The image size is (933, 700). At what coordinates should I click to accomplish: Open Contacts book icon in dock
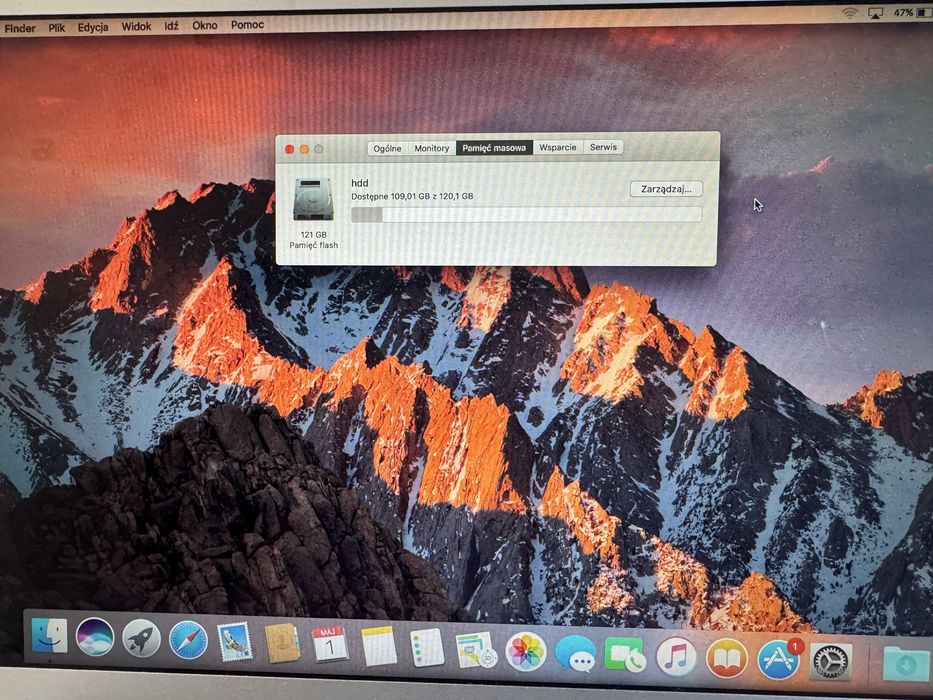(x=282, y=643)
